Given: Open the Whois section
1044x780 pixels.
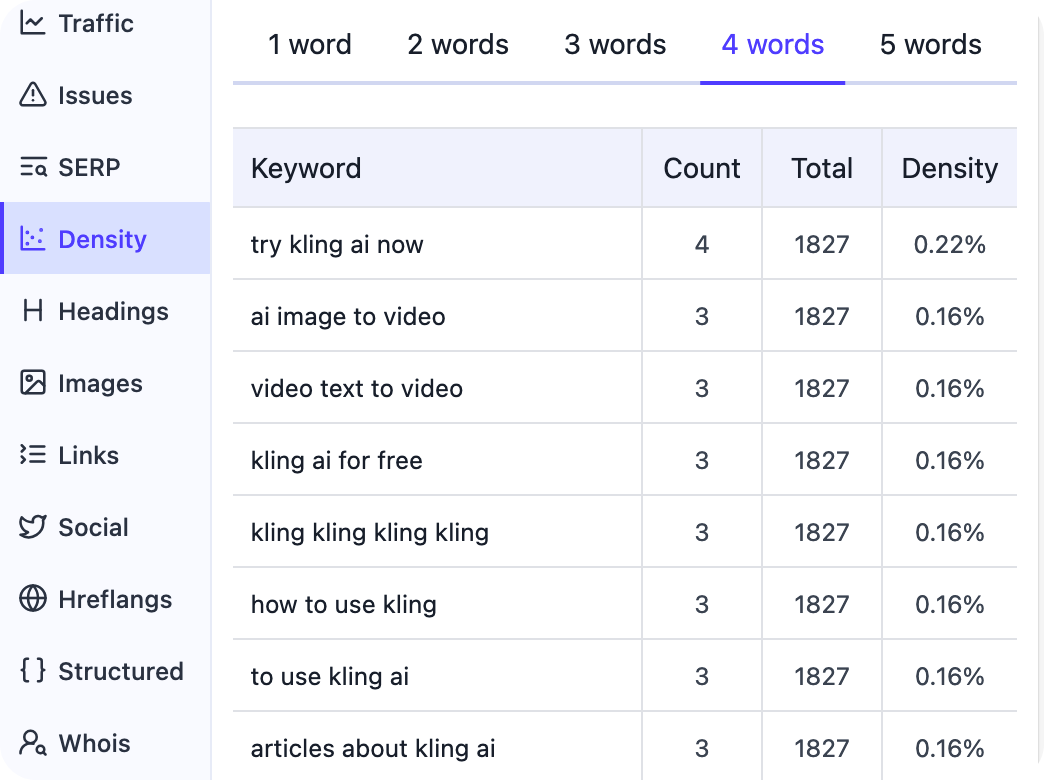Looking at the screenshot, I should pos(105,743).
